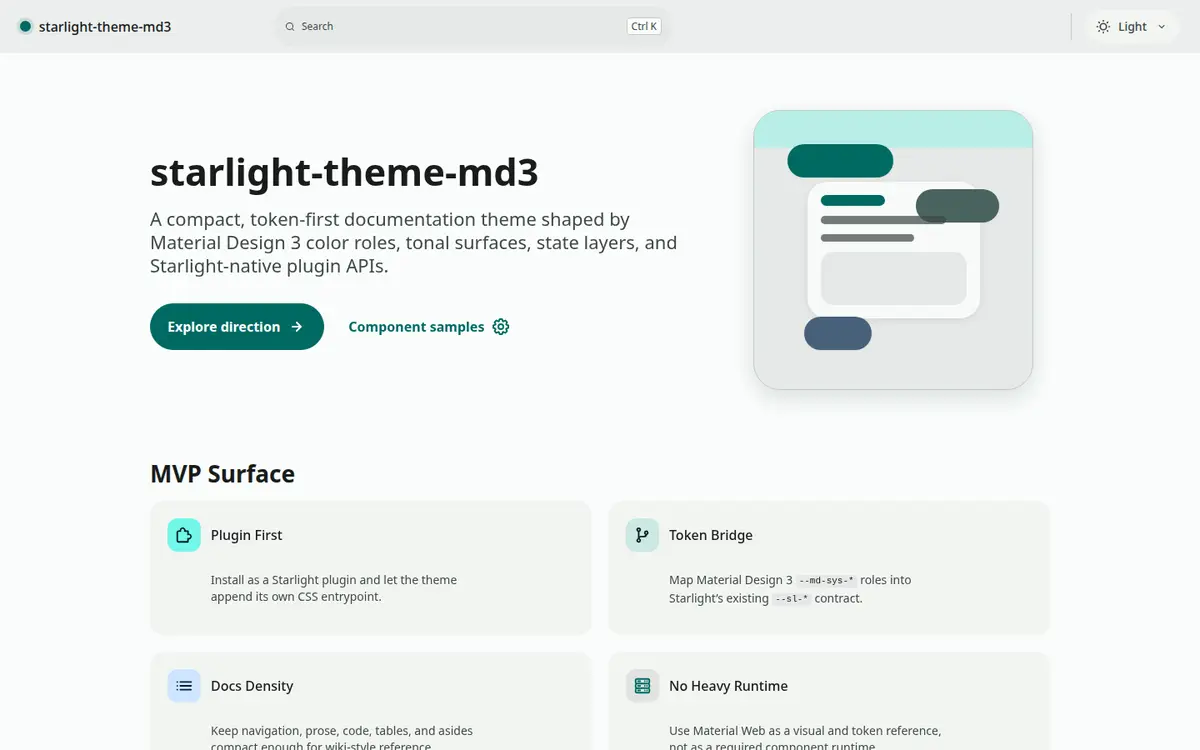
Task: Click the No Heavy Runtime server icon
Action: (642, 686)
